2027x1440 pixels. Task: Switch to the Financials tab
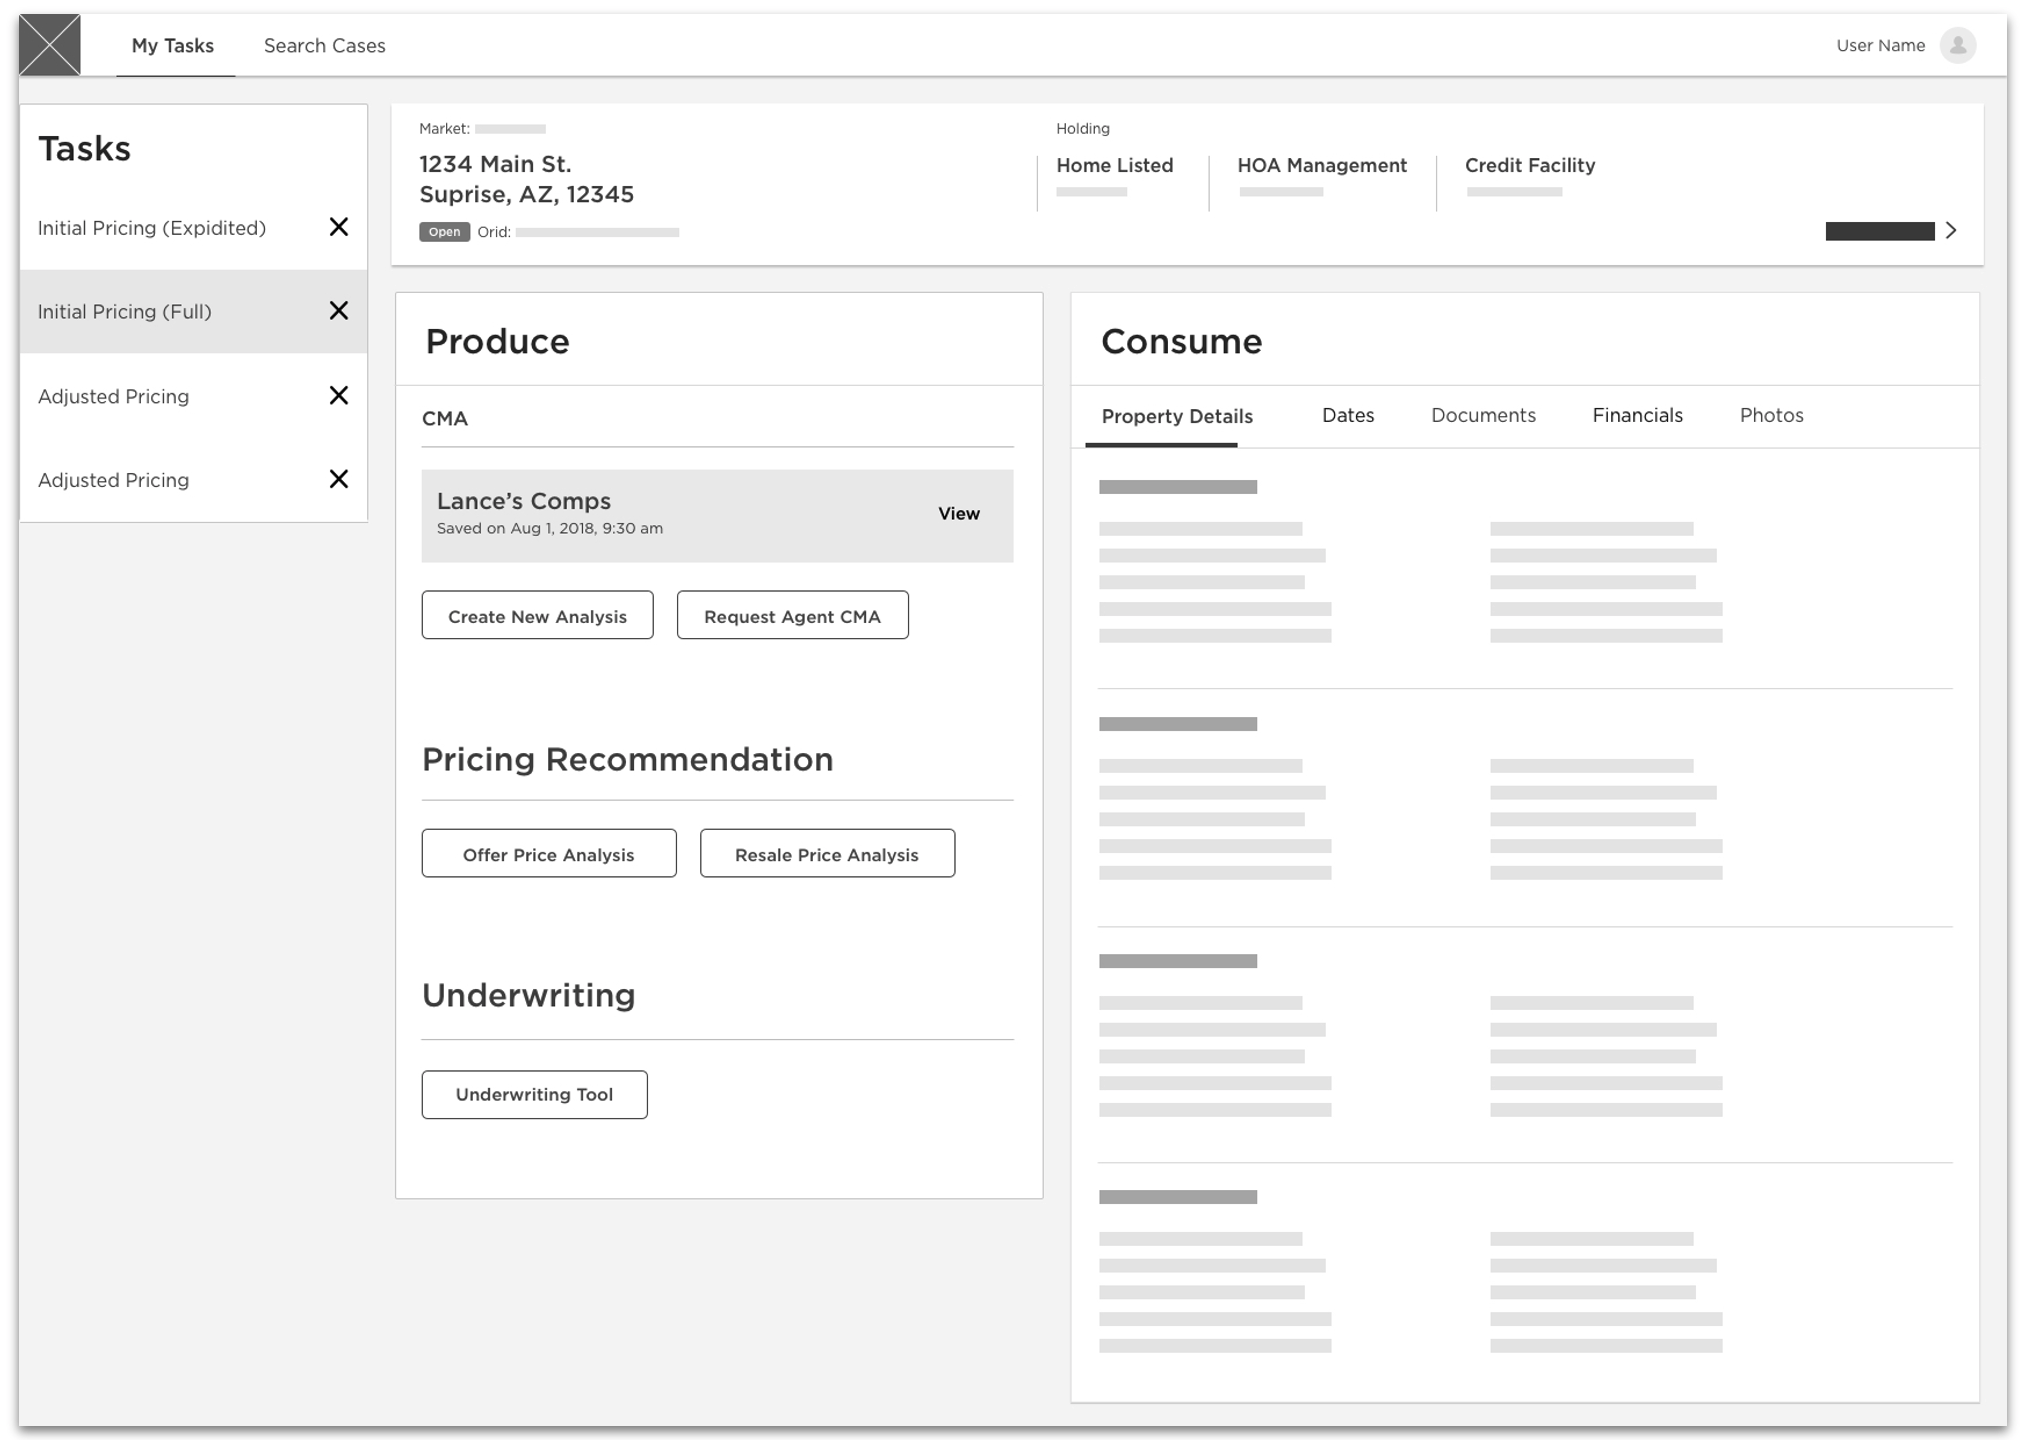pyautogui.click(x=1636, y=415)
